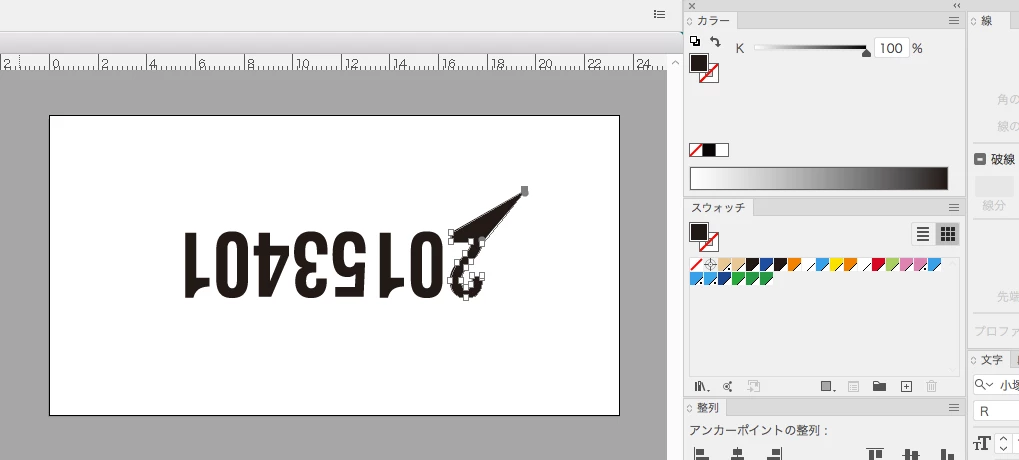1019x460 pixels.
Task: Cycle カラー panel size with tab arrows
Action: (690, 21)
